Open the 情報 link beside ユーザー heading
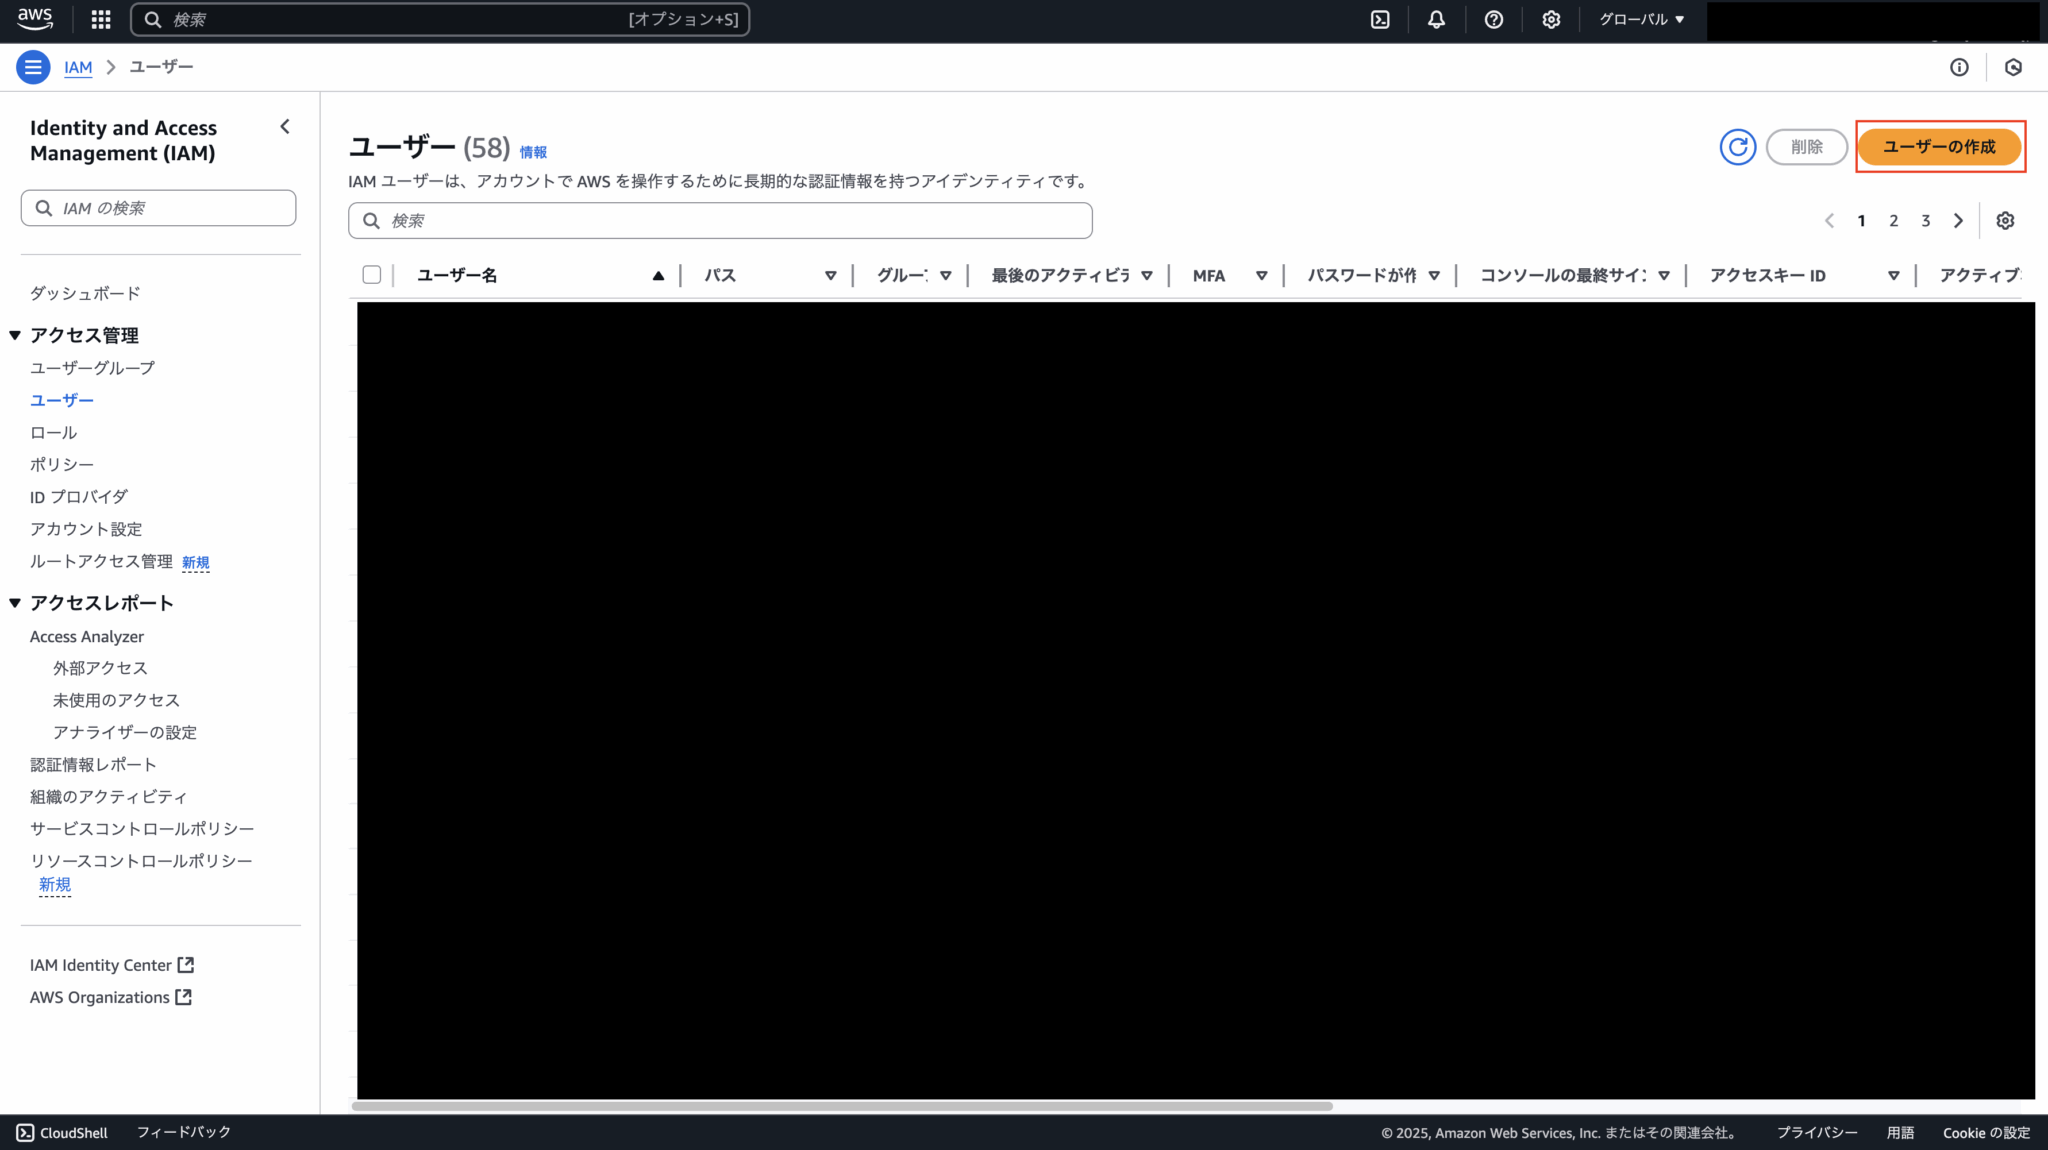The width and height of the screenshot is (2048, 1150). pyautogui.click(x=533, y=152)
